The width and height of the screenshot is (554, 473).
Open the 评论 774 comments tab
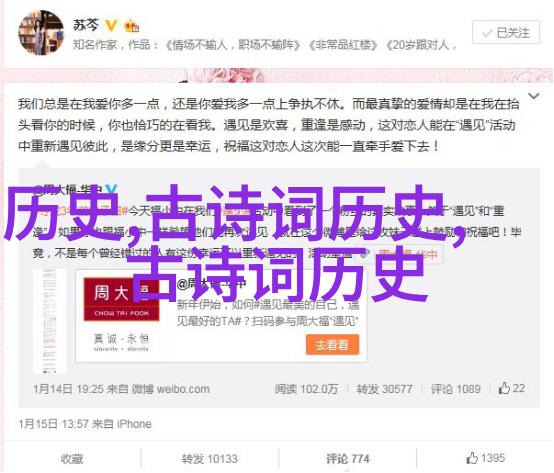coord(347,459)
